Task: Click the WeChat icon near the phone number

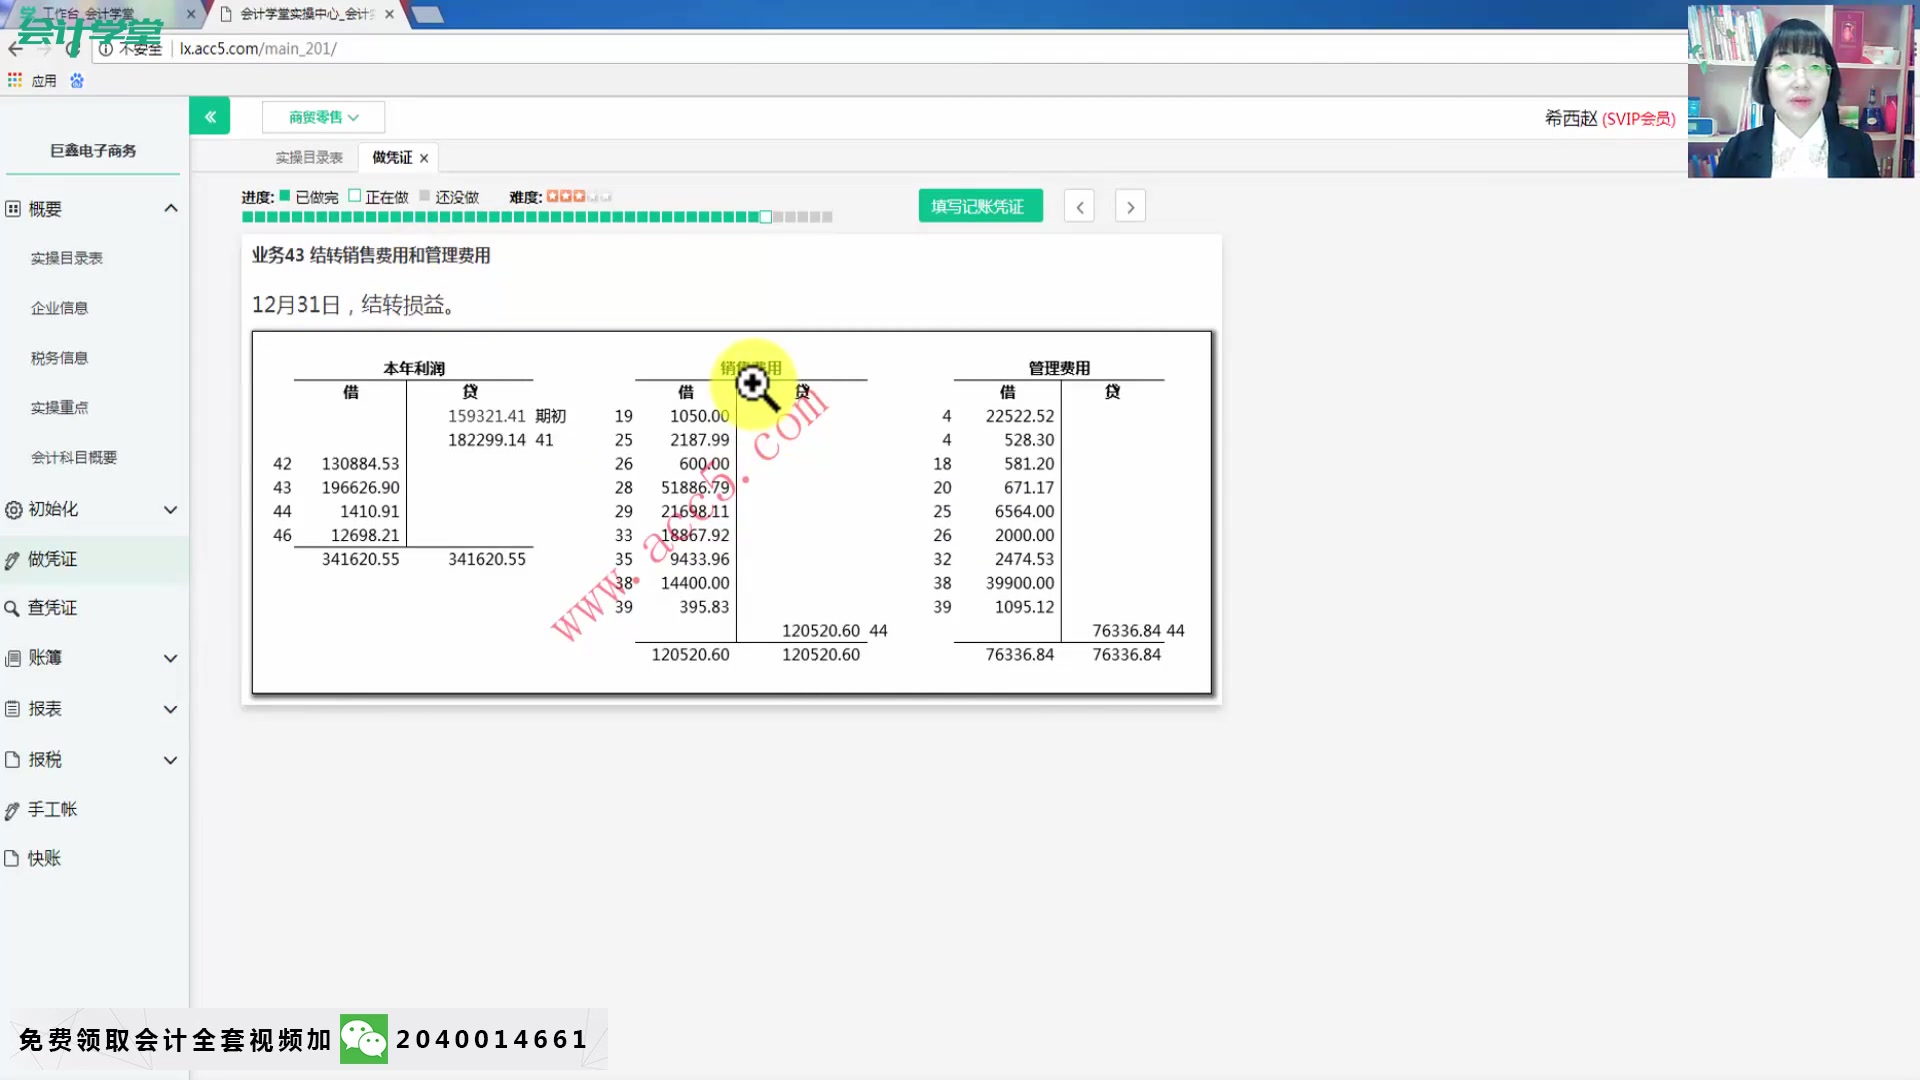Action: [x=364, y=1039]
